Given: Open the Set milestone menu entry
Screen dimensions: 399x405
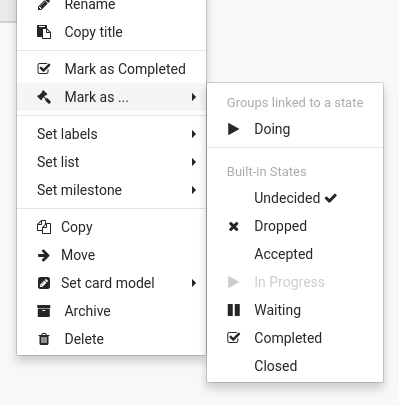Looking at the screenshot, I should point(111,190).
